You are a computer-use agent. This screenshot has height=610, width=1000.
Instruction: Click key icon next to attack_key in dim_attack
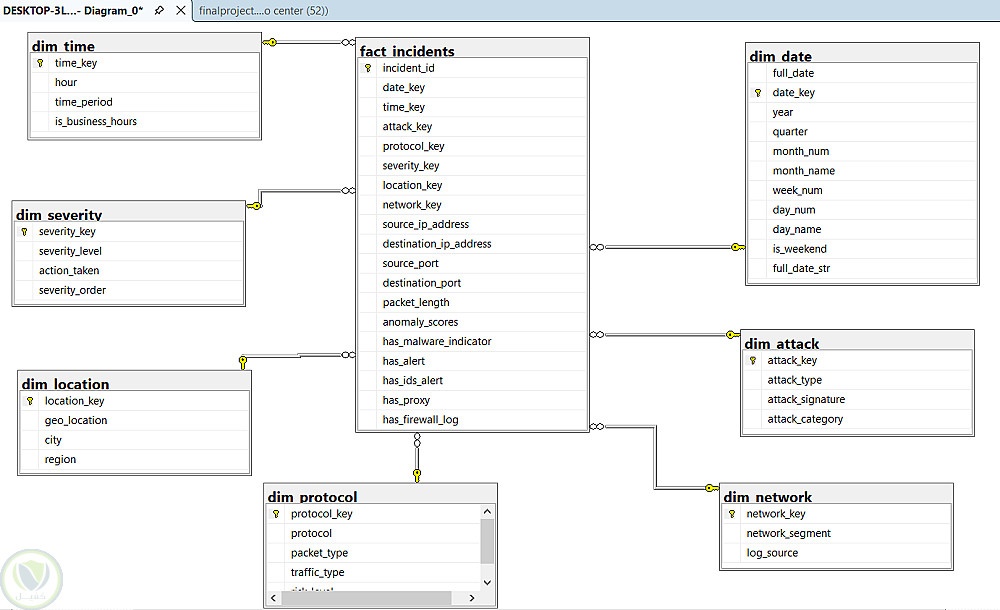(753, 361)
